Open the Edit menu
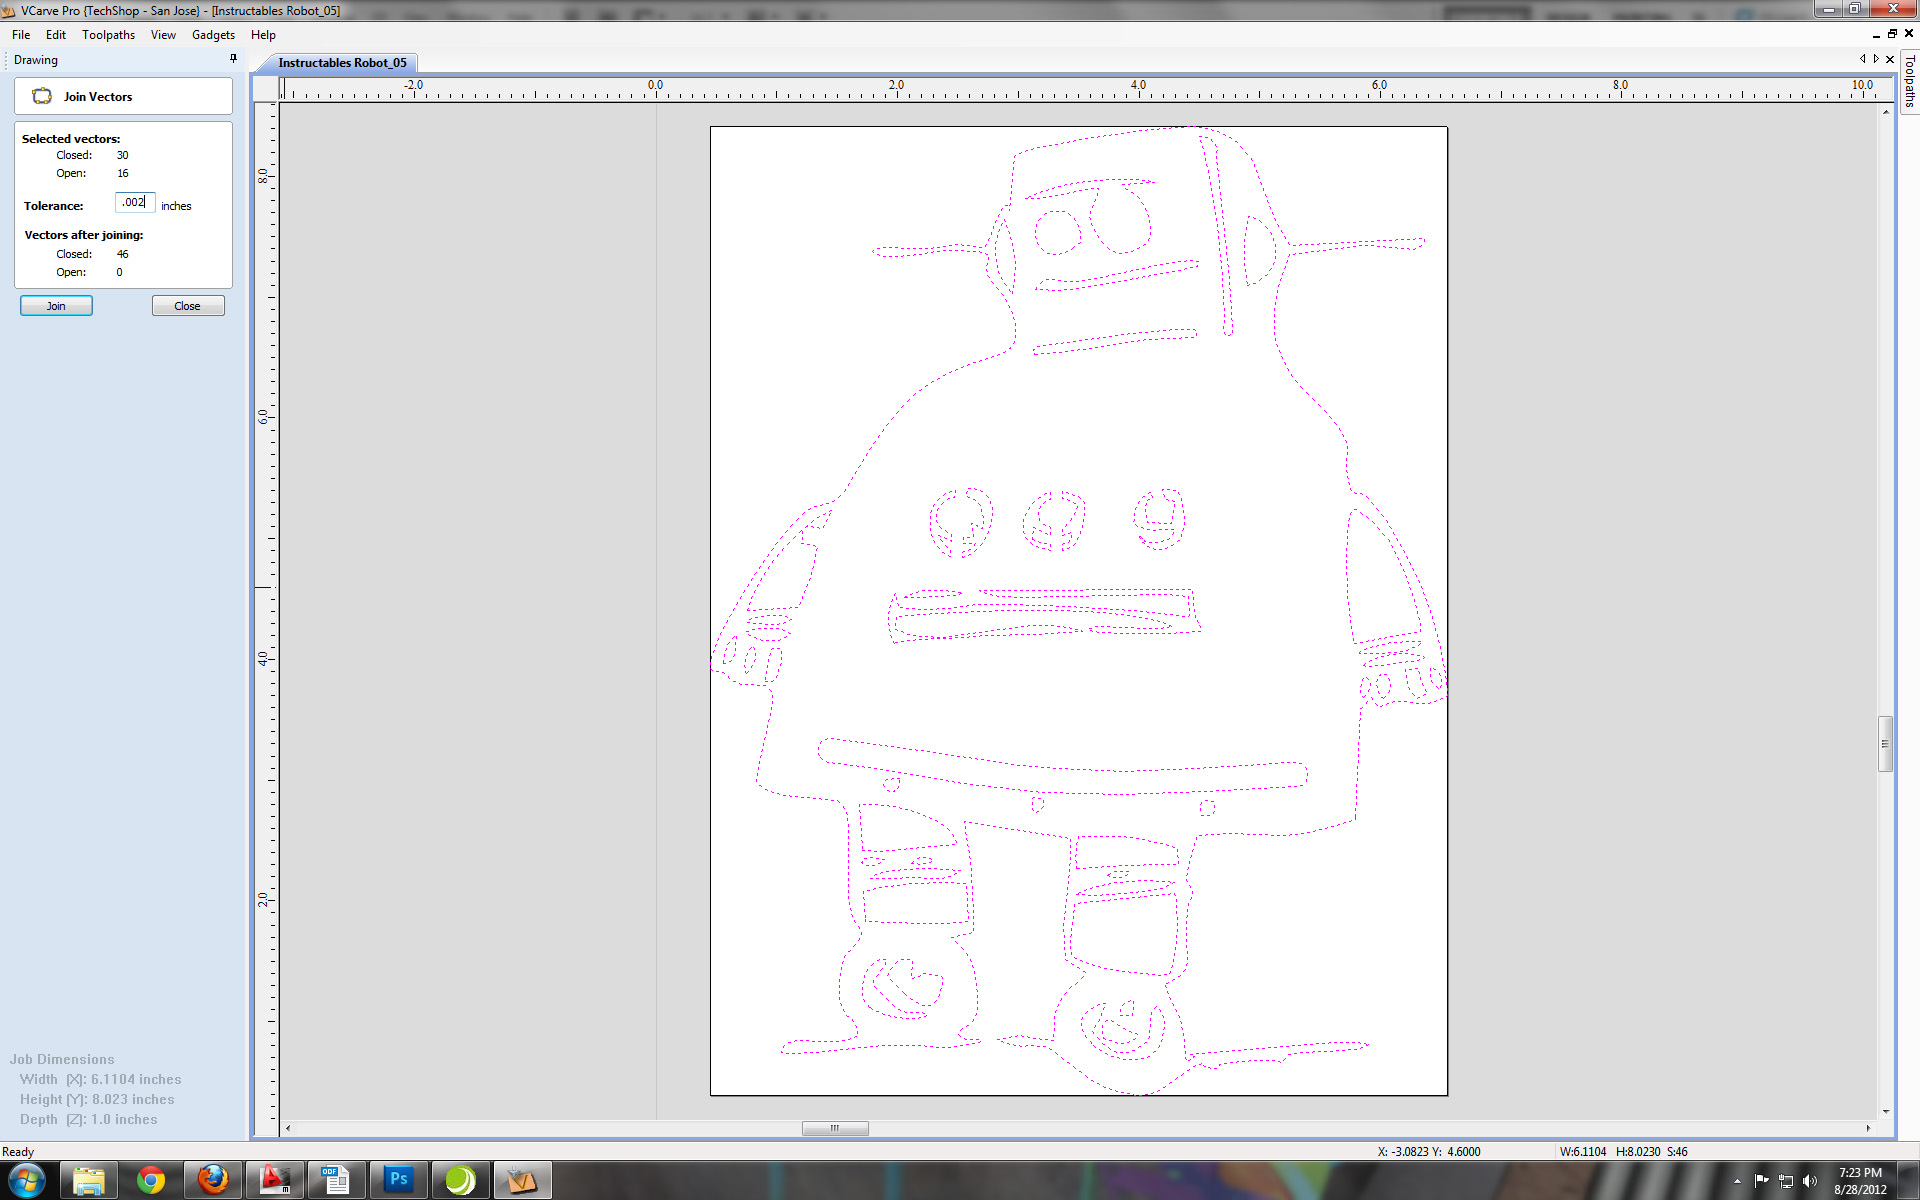Image resolution: width=1920 pixels, height=1200 pixels. pyautogui.click(x=56, y=35)
